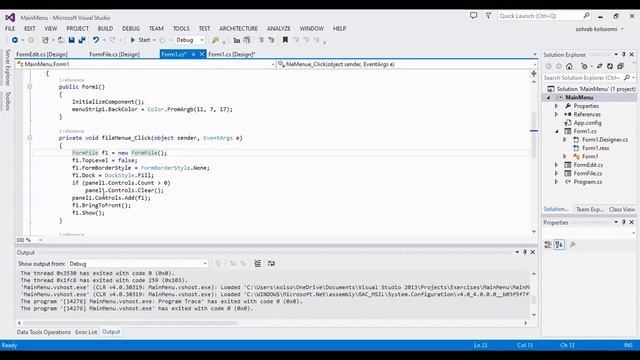Toggle pin on the Form1.cs* tab

click(x=193, y=54)
